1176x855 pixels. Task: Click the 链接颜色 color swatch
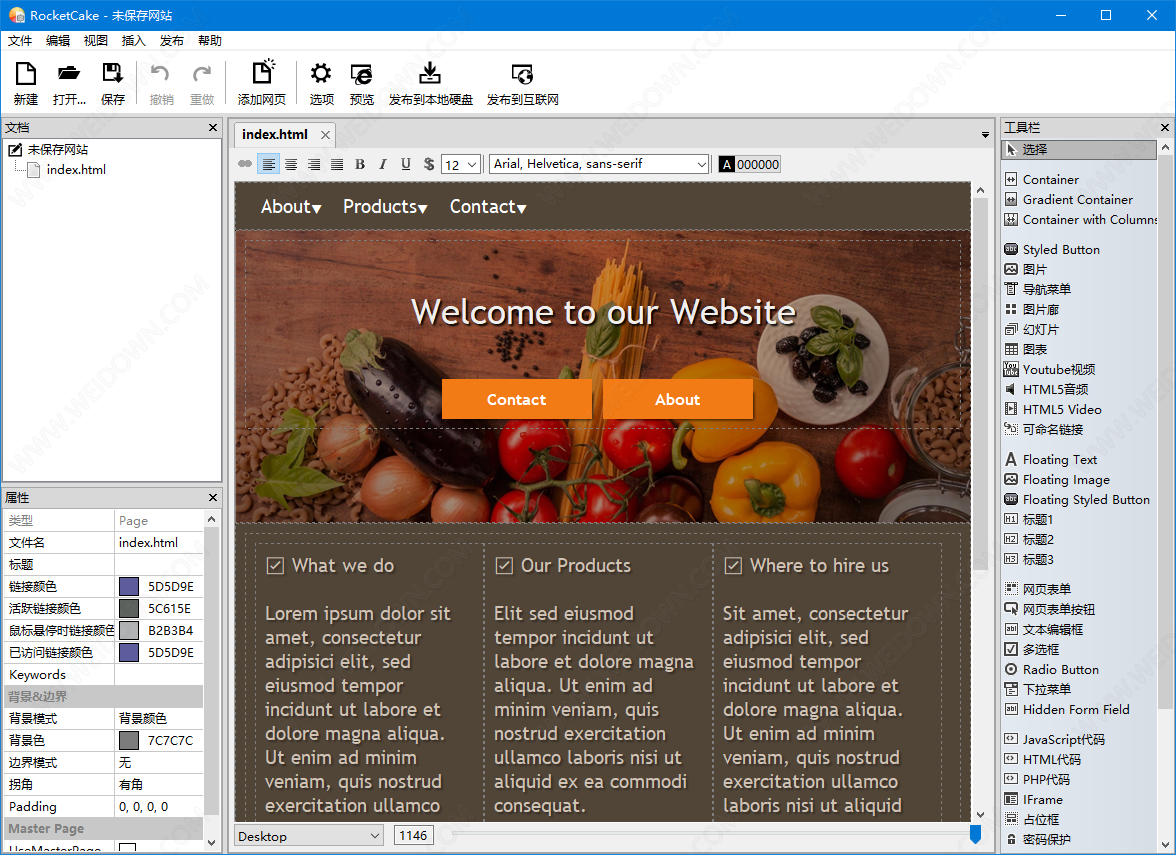point(129,586)
